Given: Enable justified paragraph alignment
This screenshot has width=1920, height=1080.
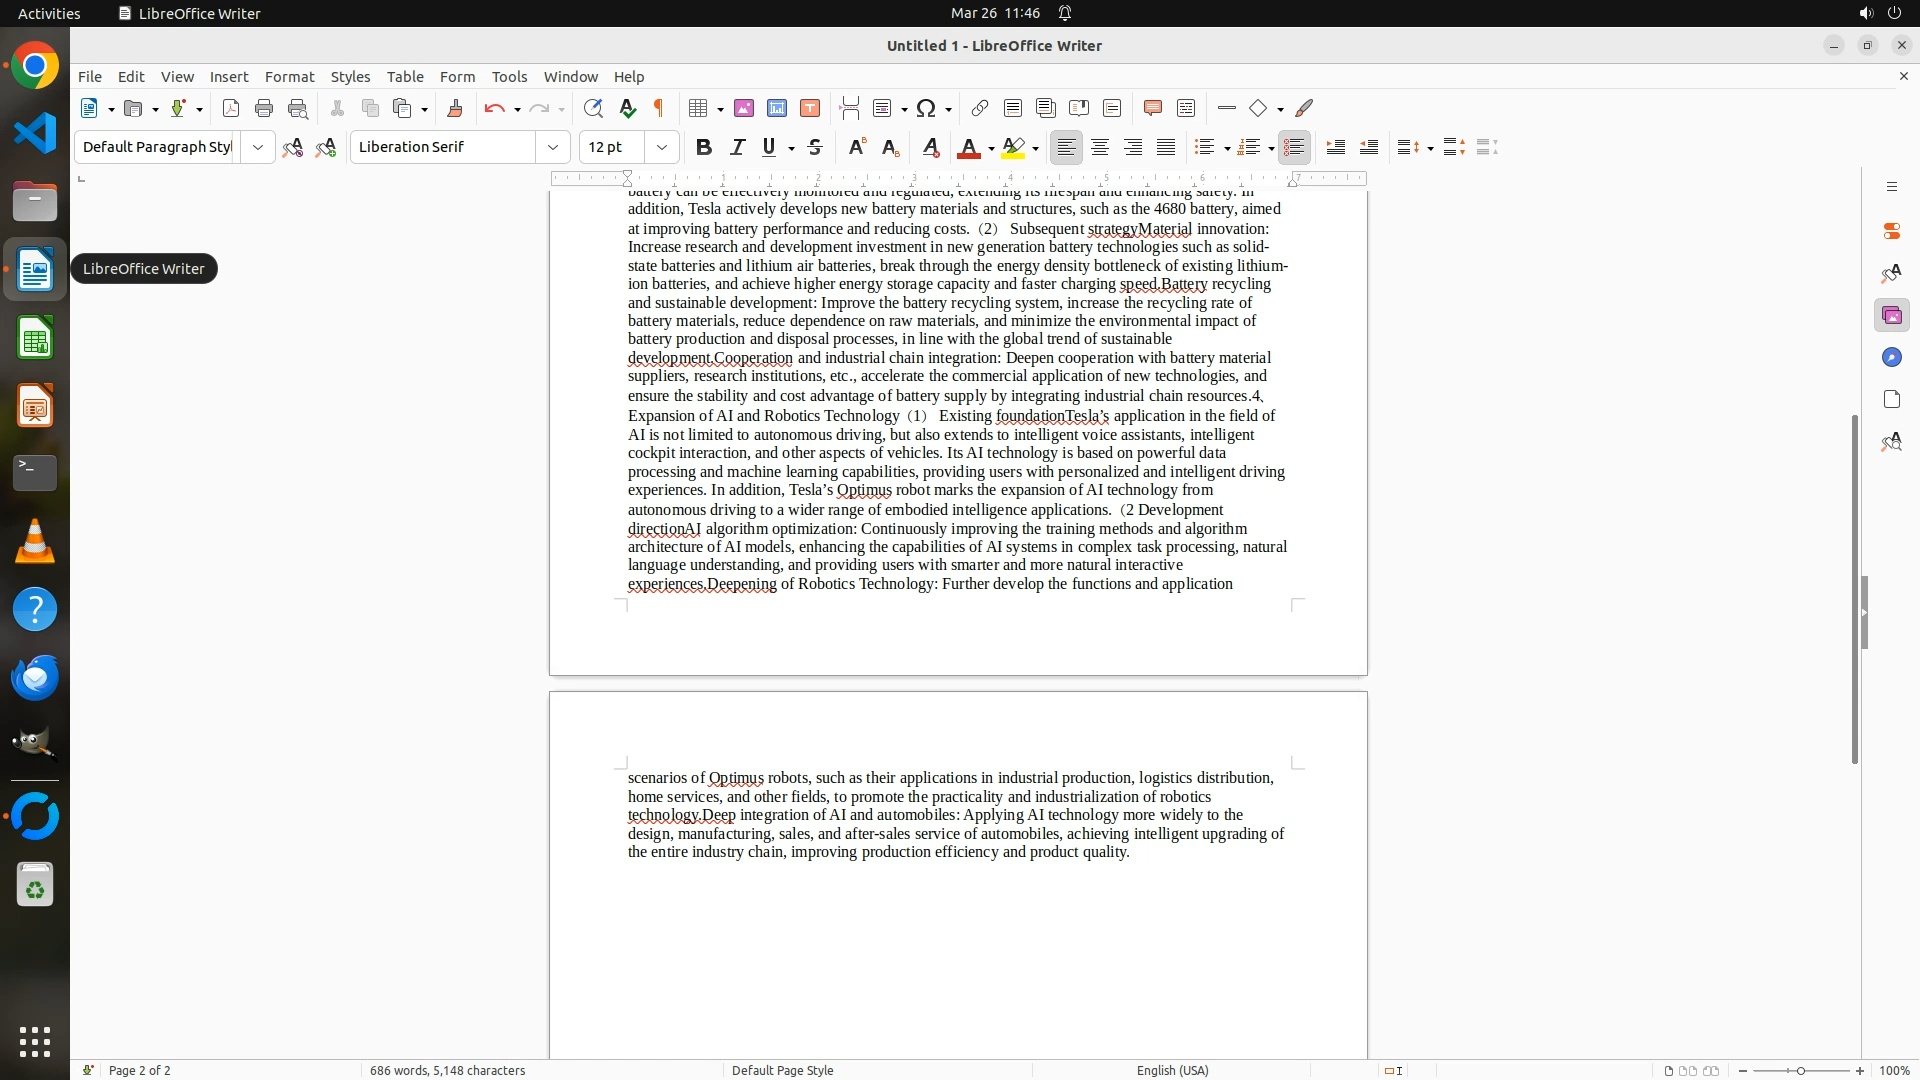Looking at the screenshot, I should (x=1166, y=147).
